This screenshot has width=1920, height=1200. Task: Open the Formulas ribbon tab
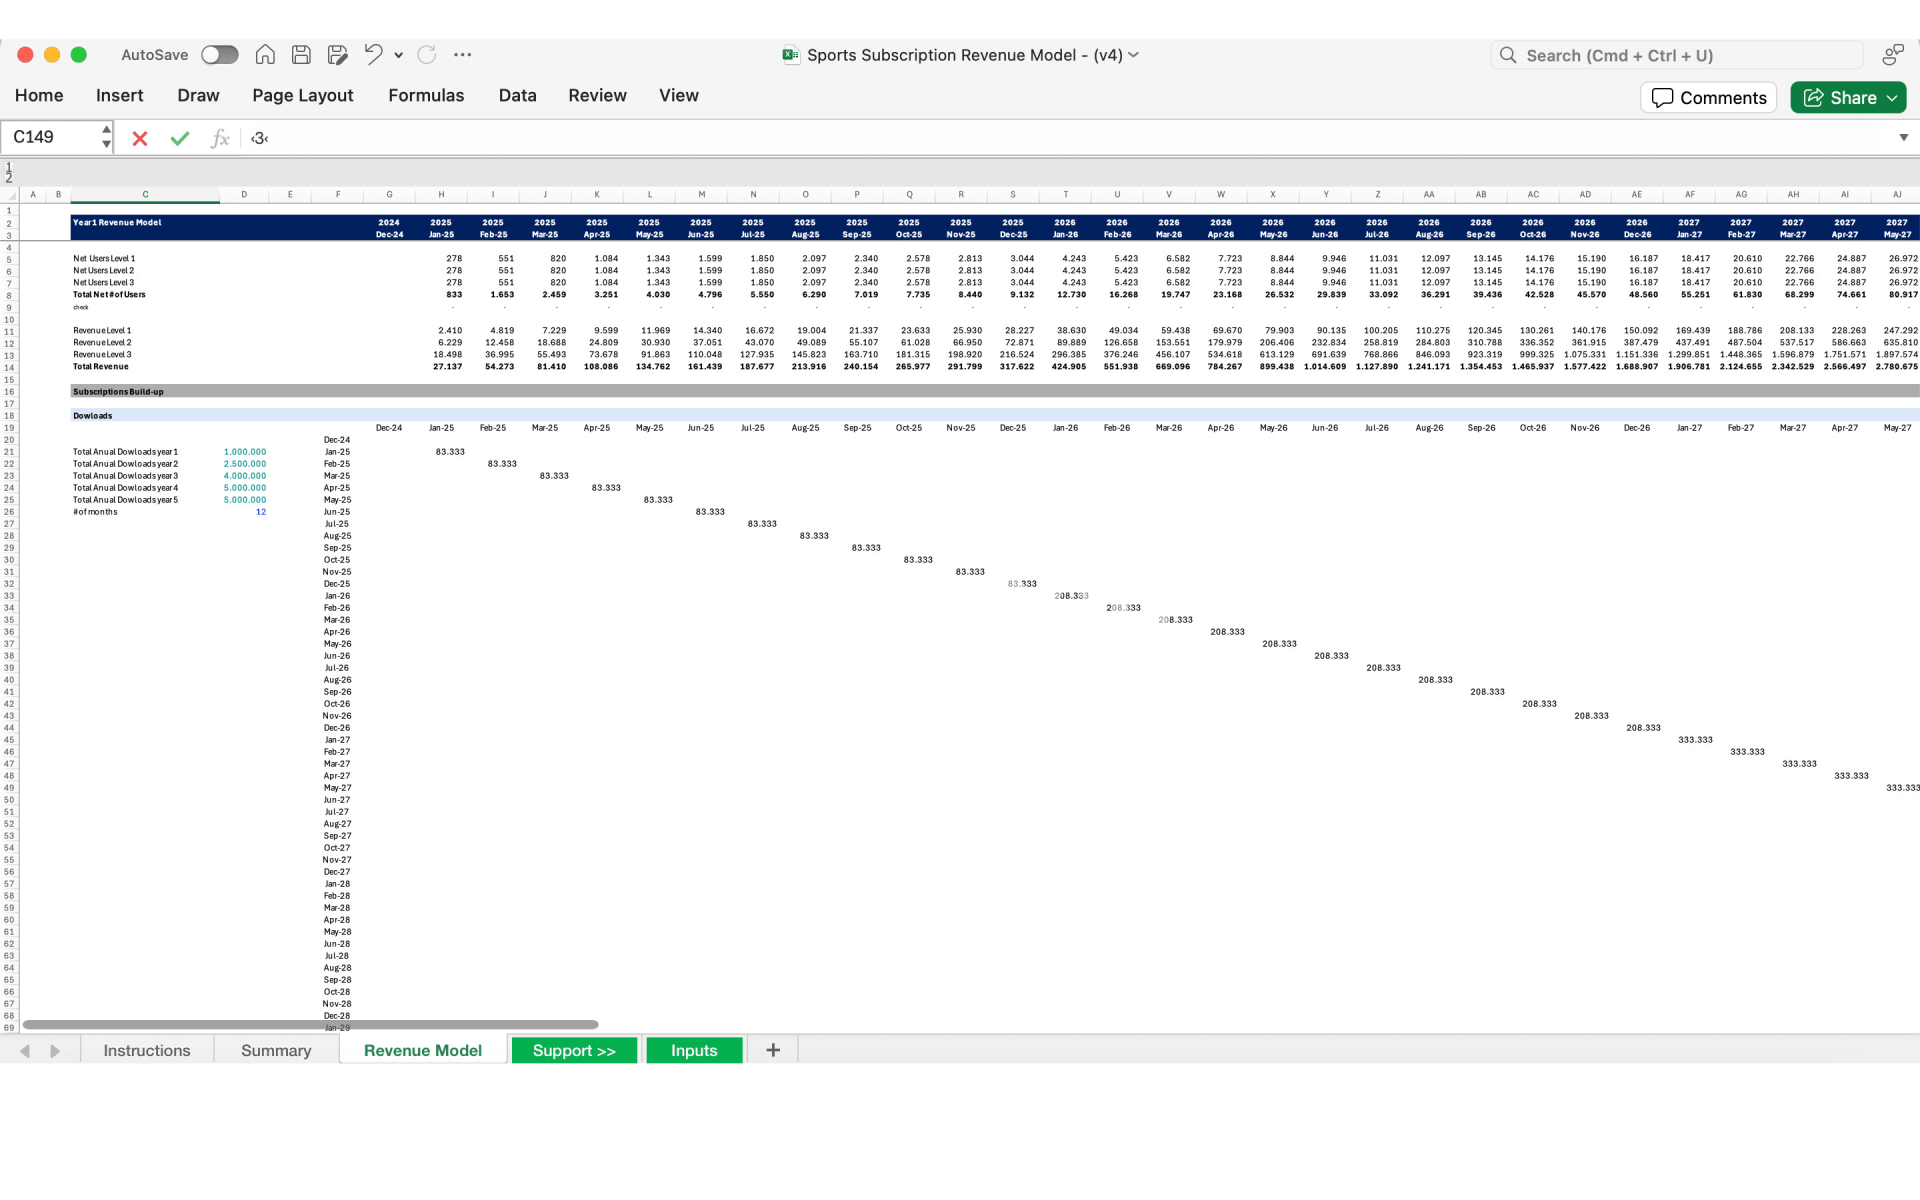[x=426, y=96]
